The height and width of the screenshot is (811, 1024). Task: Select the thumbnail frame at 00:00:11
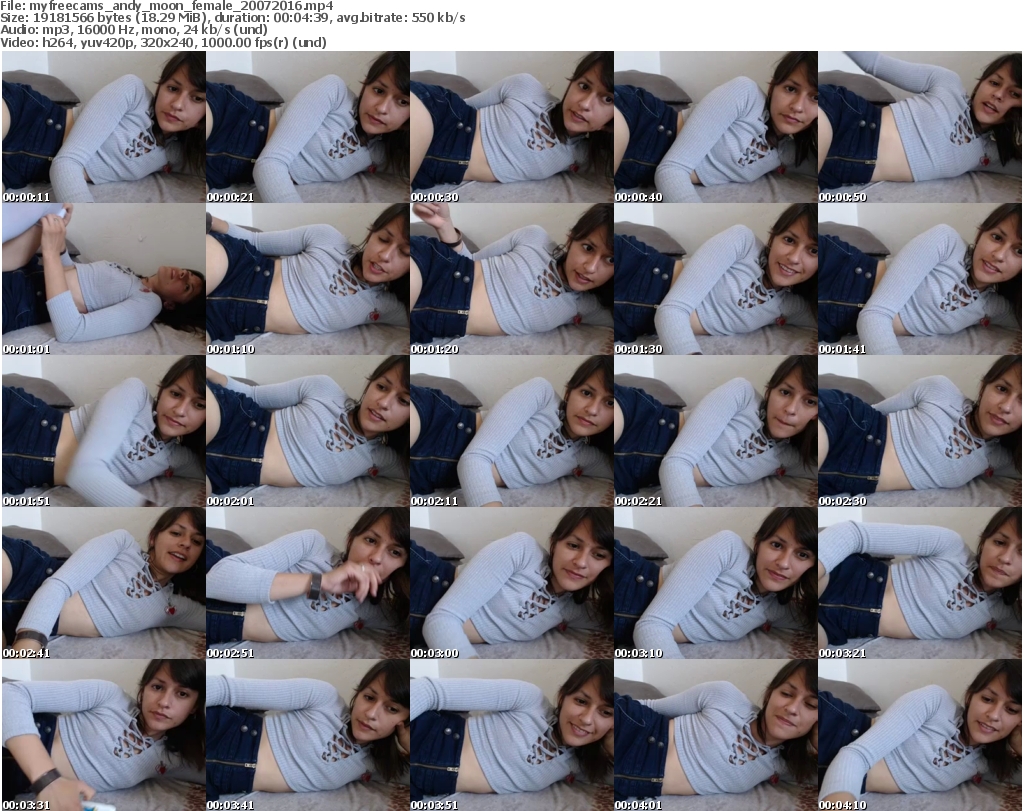(x=104, y=127)
